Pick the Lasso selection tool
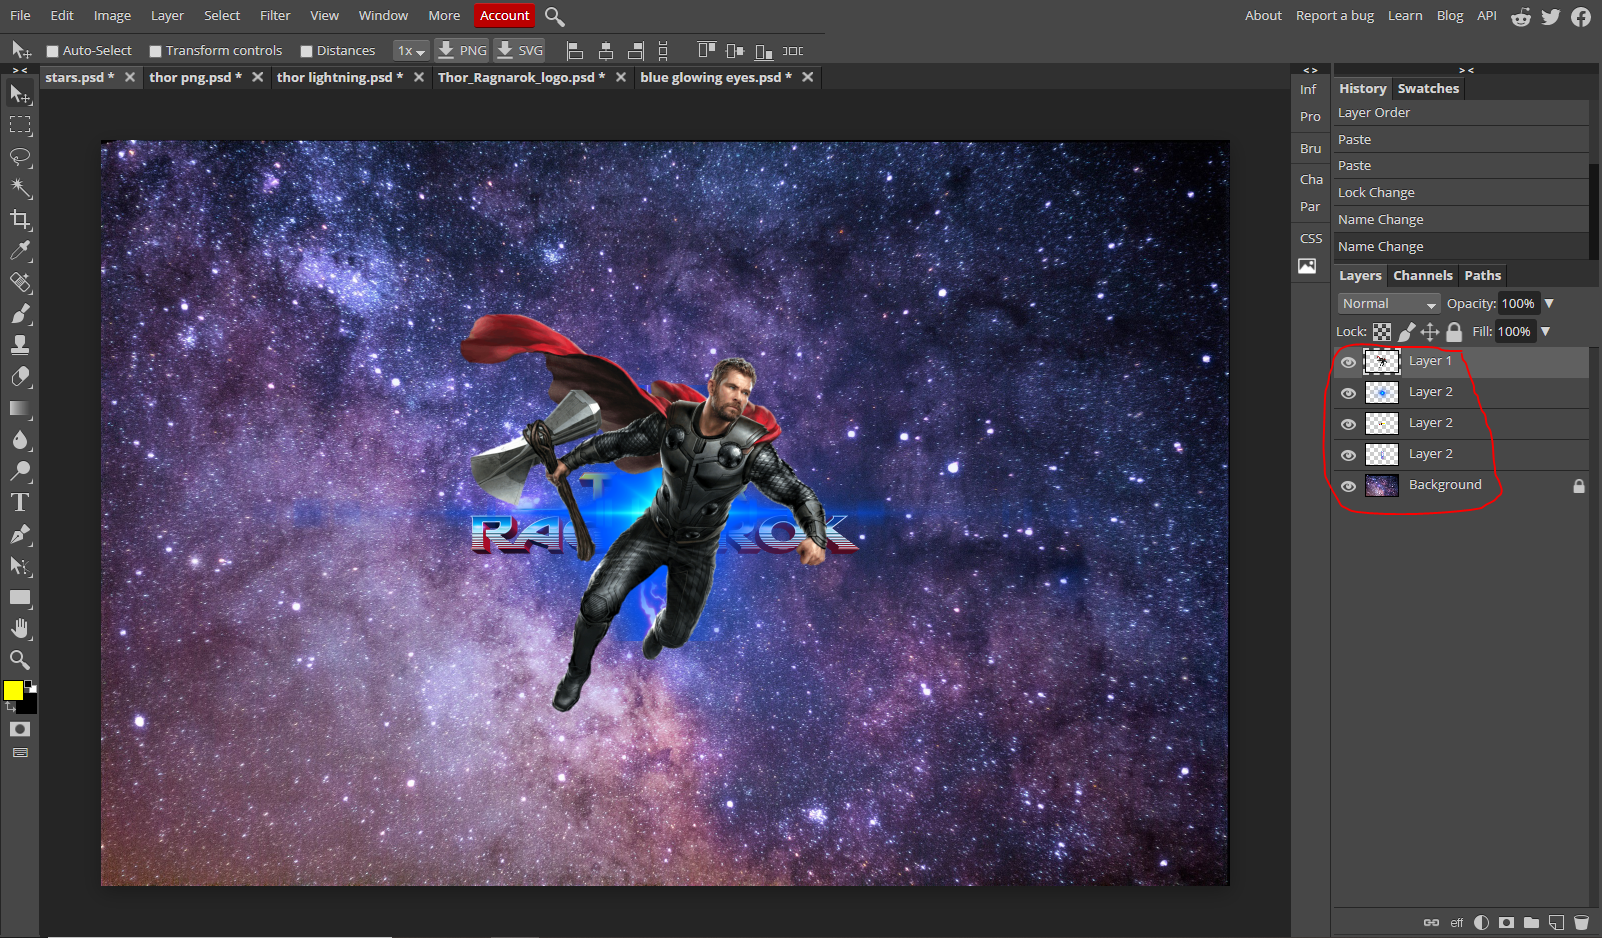The image size is (1602, 938). (x=20, y=157)
